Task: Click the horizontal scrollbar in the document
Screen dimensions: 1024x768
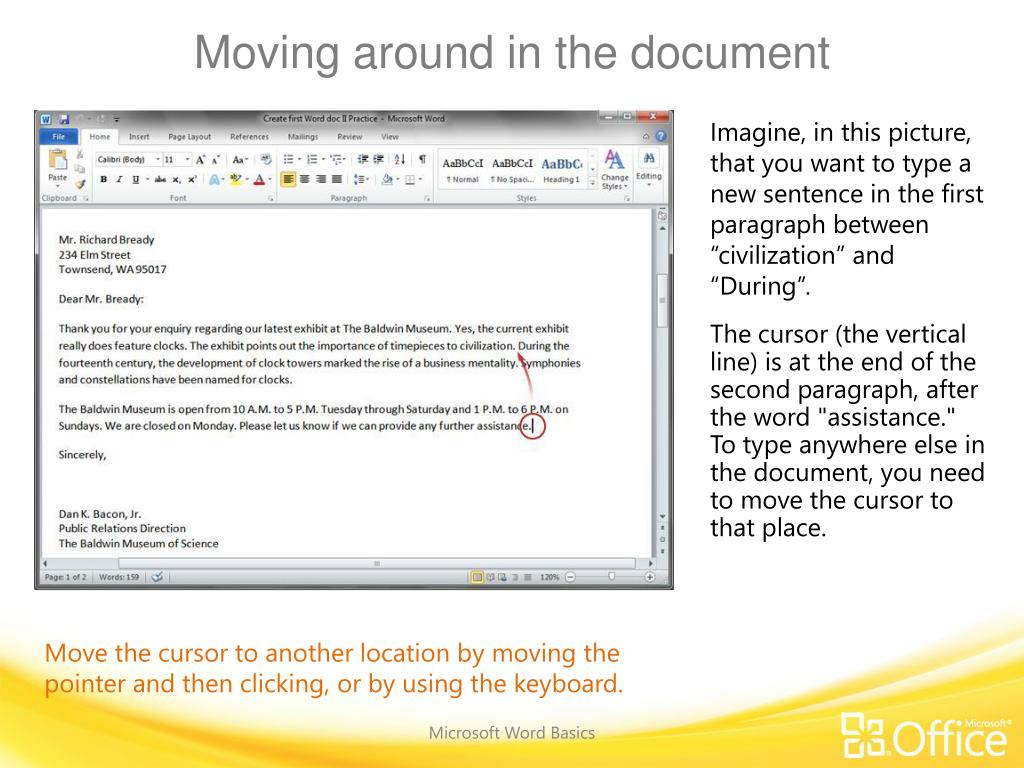Action: [x=377, y=563]
